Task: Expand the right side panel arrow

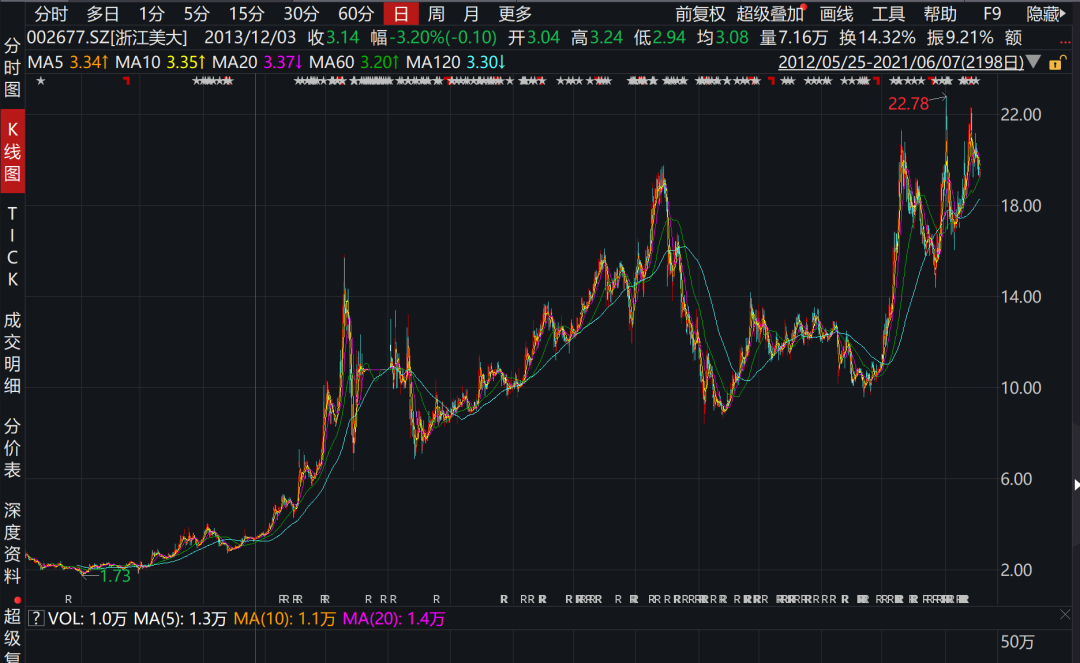Action: (1076, 485)
